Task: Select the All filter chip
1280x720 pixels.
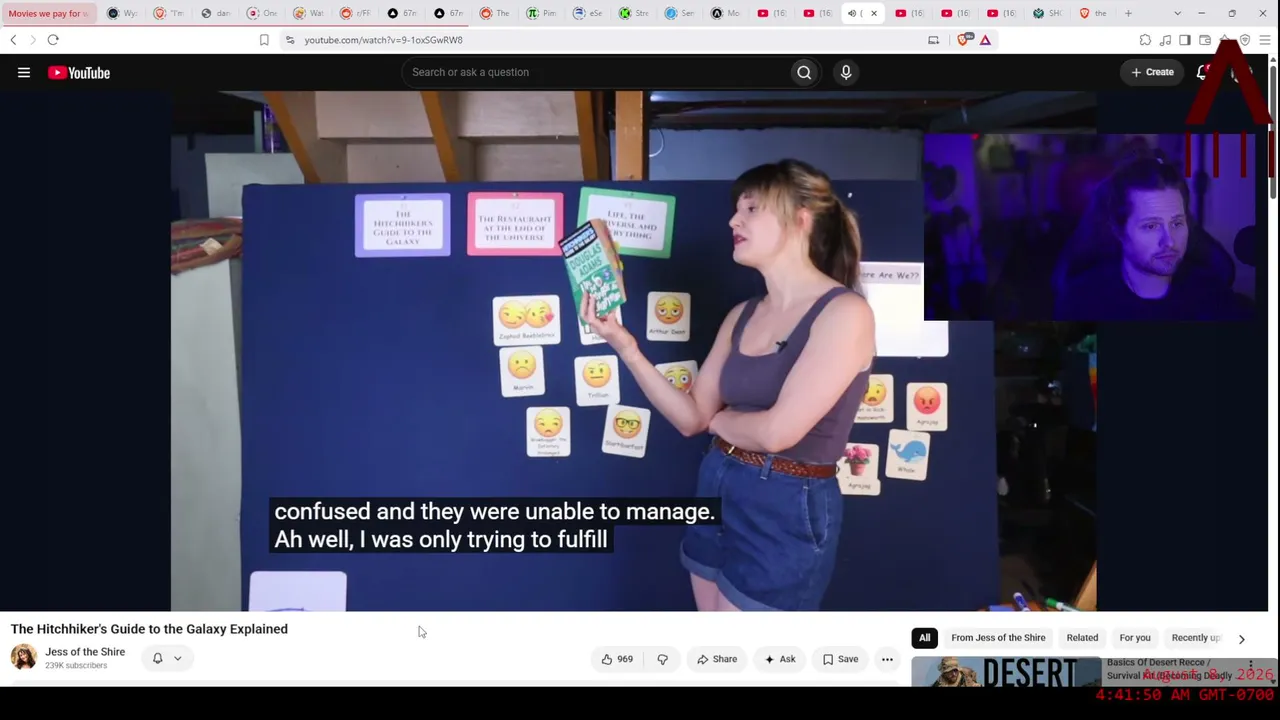Action: point(925,638)
